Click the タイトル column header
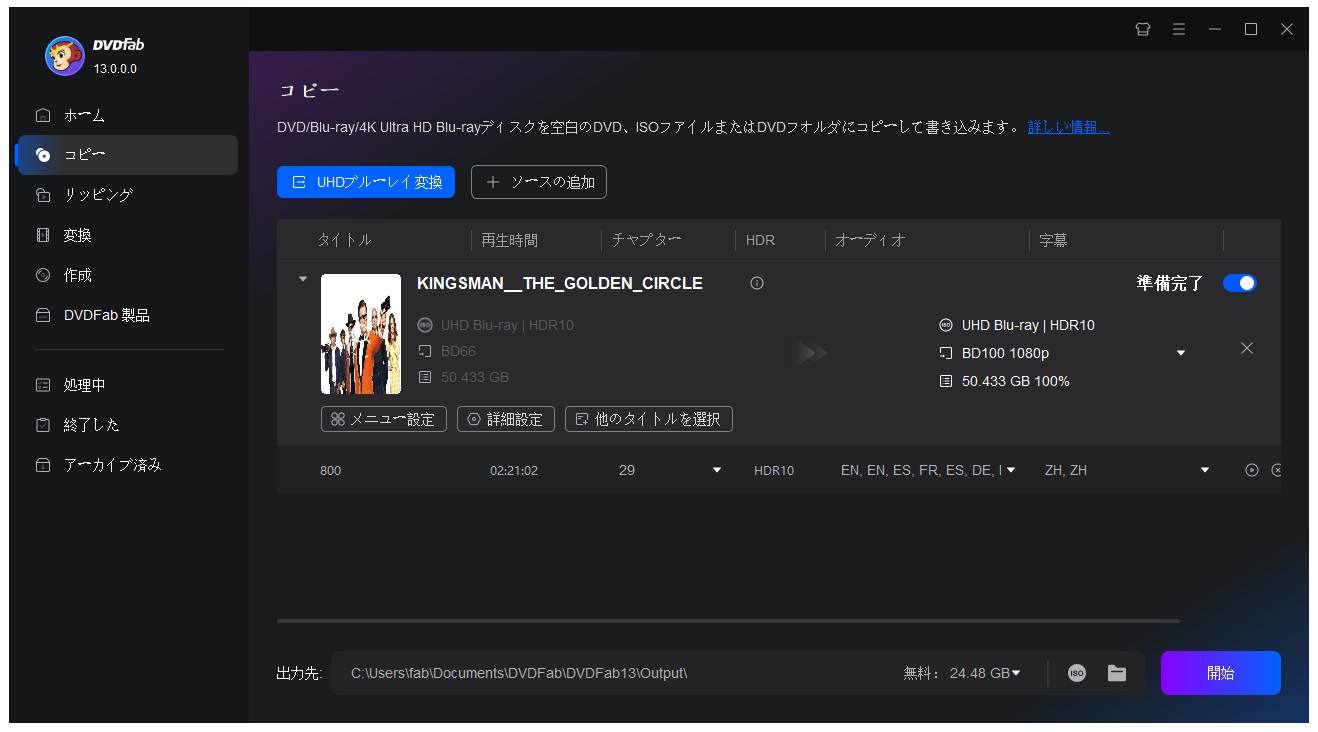This screenshot has width=1318, height=732. [x=345, y=240]
